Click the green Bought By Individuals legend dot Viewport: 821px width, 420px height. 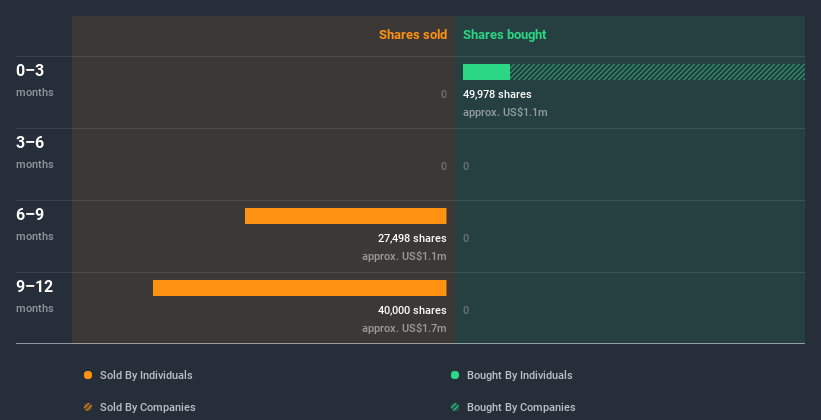[x=455, y=375]
